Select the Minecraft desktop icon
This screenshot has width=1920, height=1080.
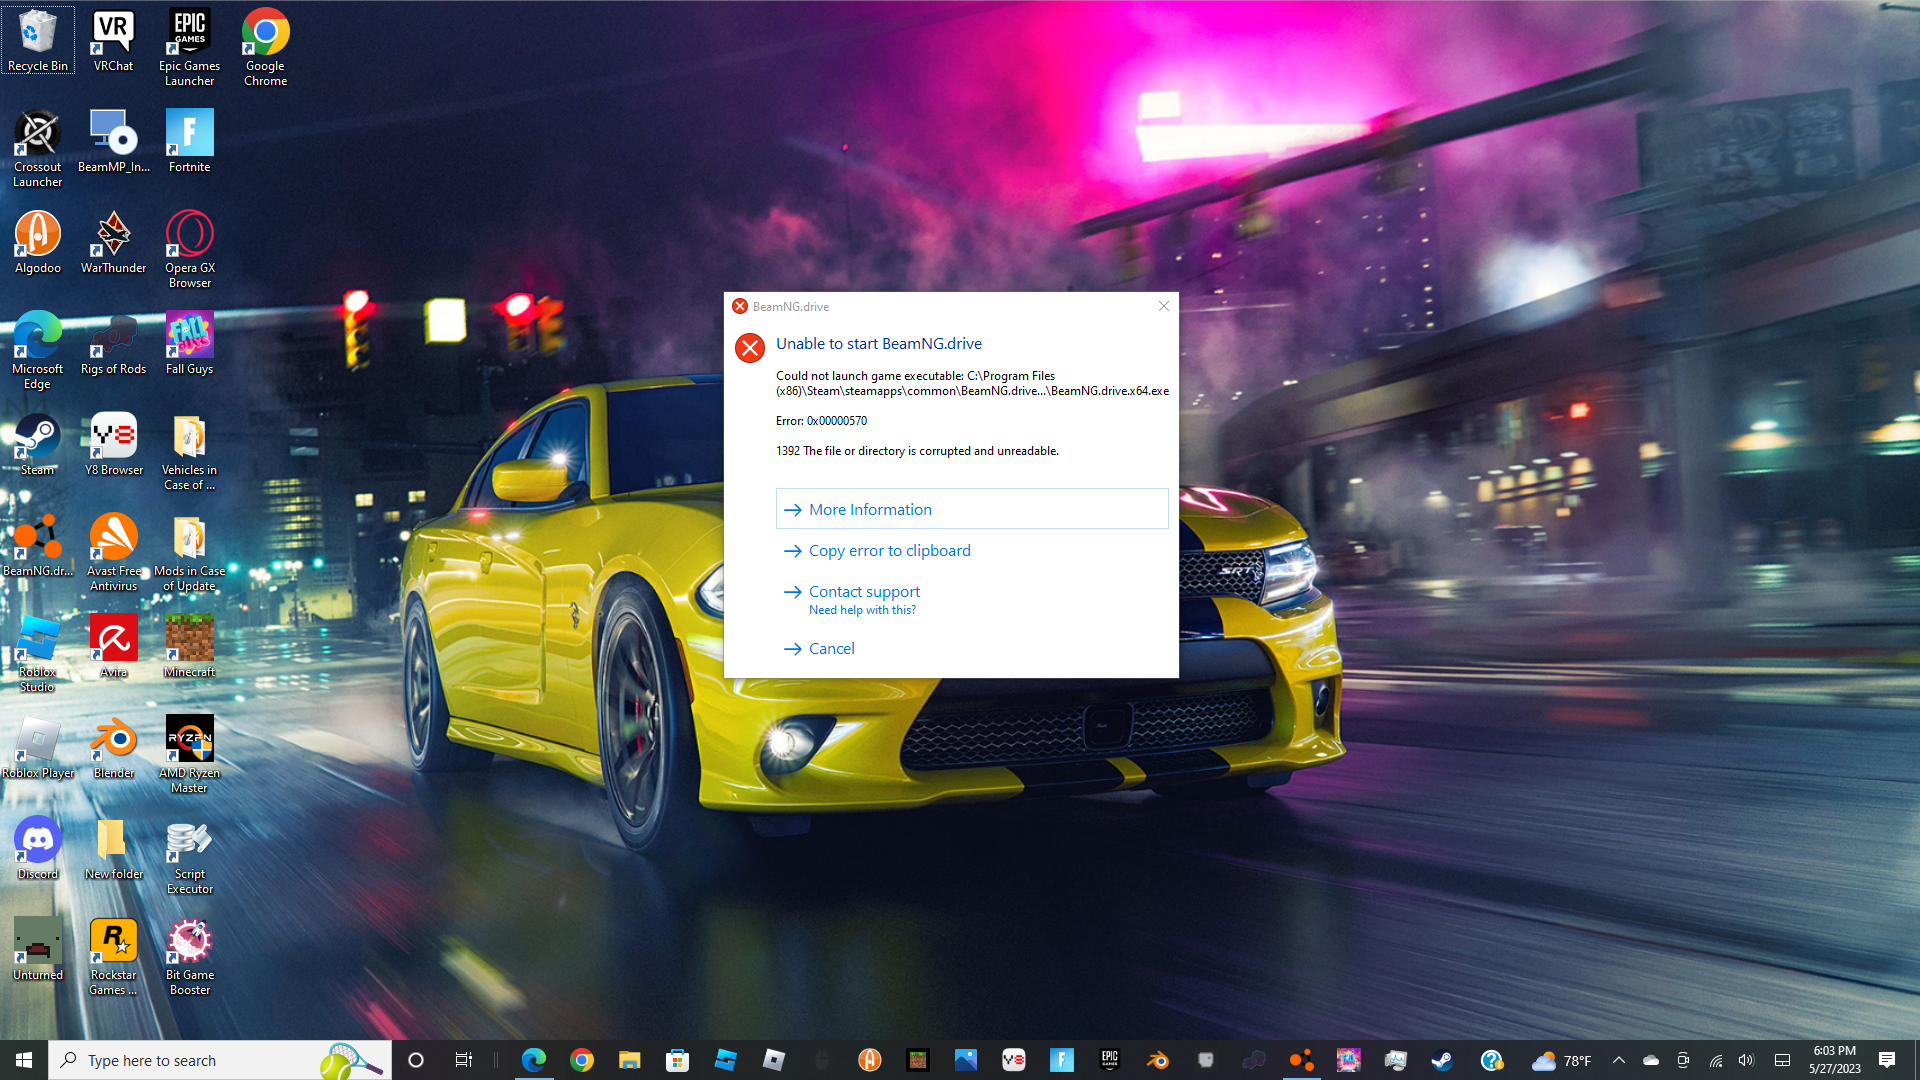(x=189, y=646)
